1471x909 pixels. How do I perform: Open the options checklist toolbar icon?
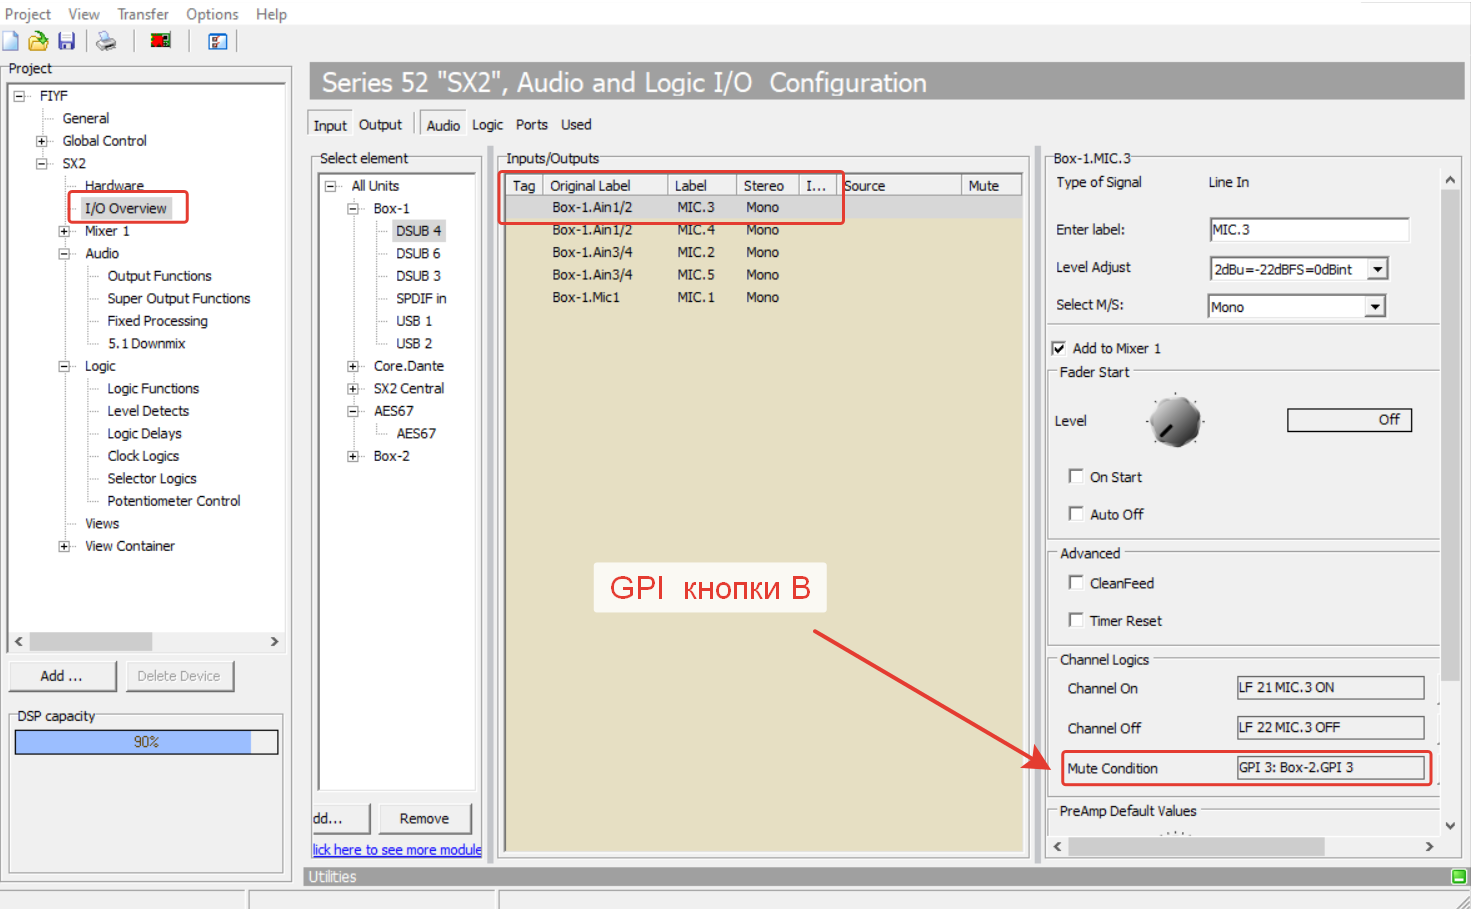[217, 41]
